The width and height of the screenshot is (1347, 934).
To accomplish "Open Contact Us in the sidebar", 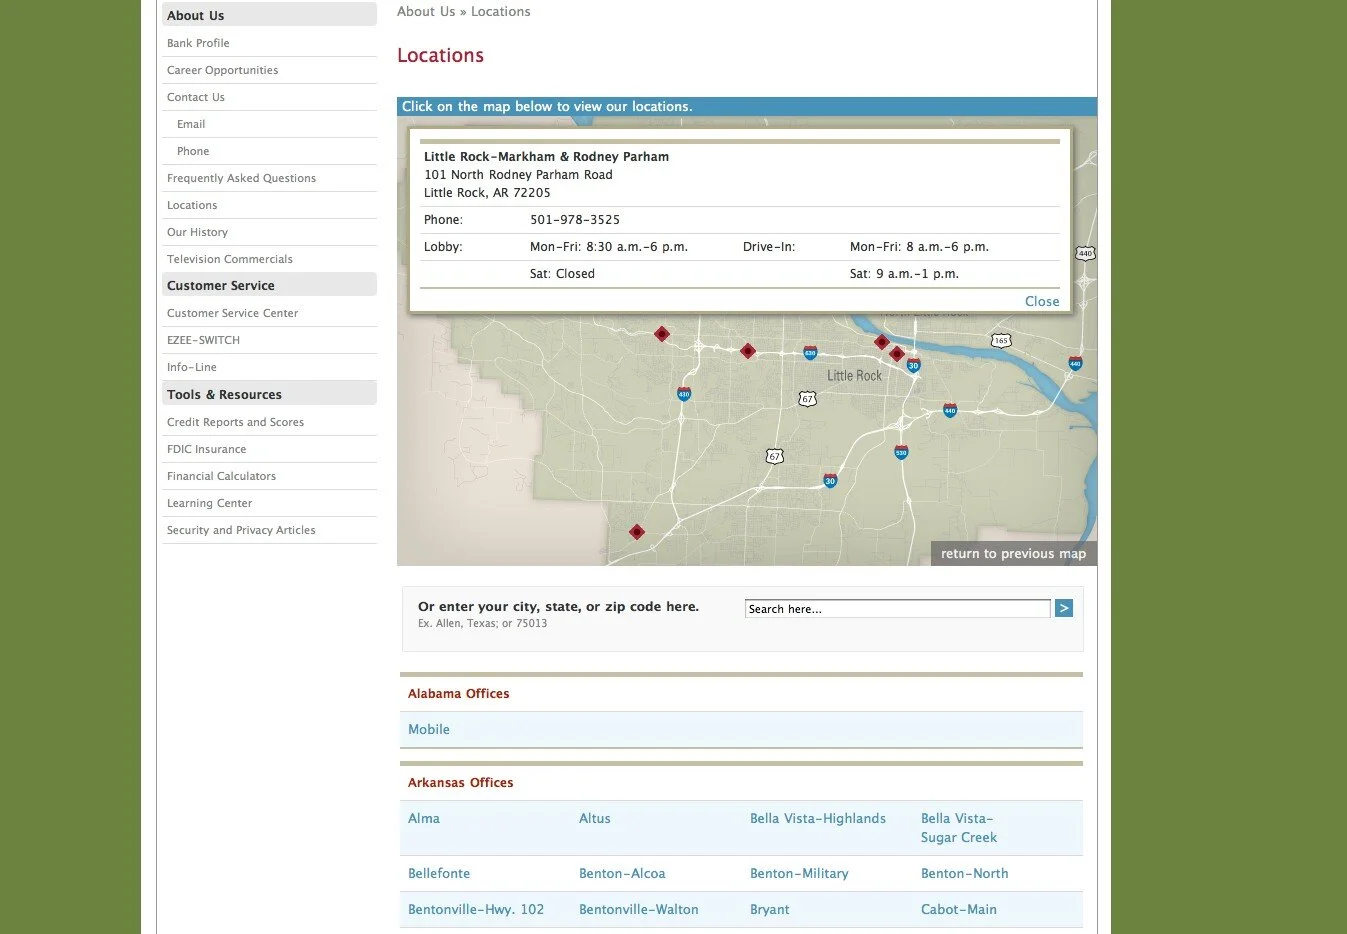I will [x=196, y=97].
